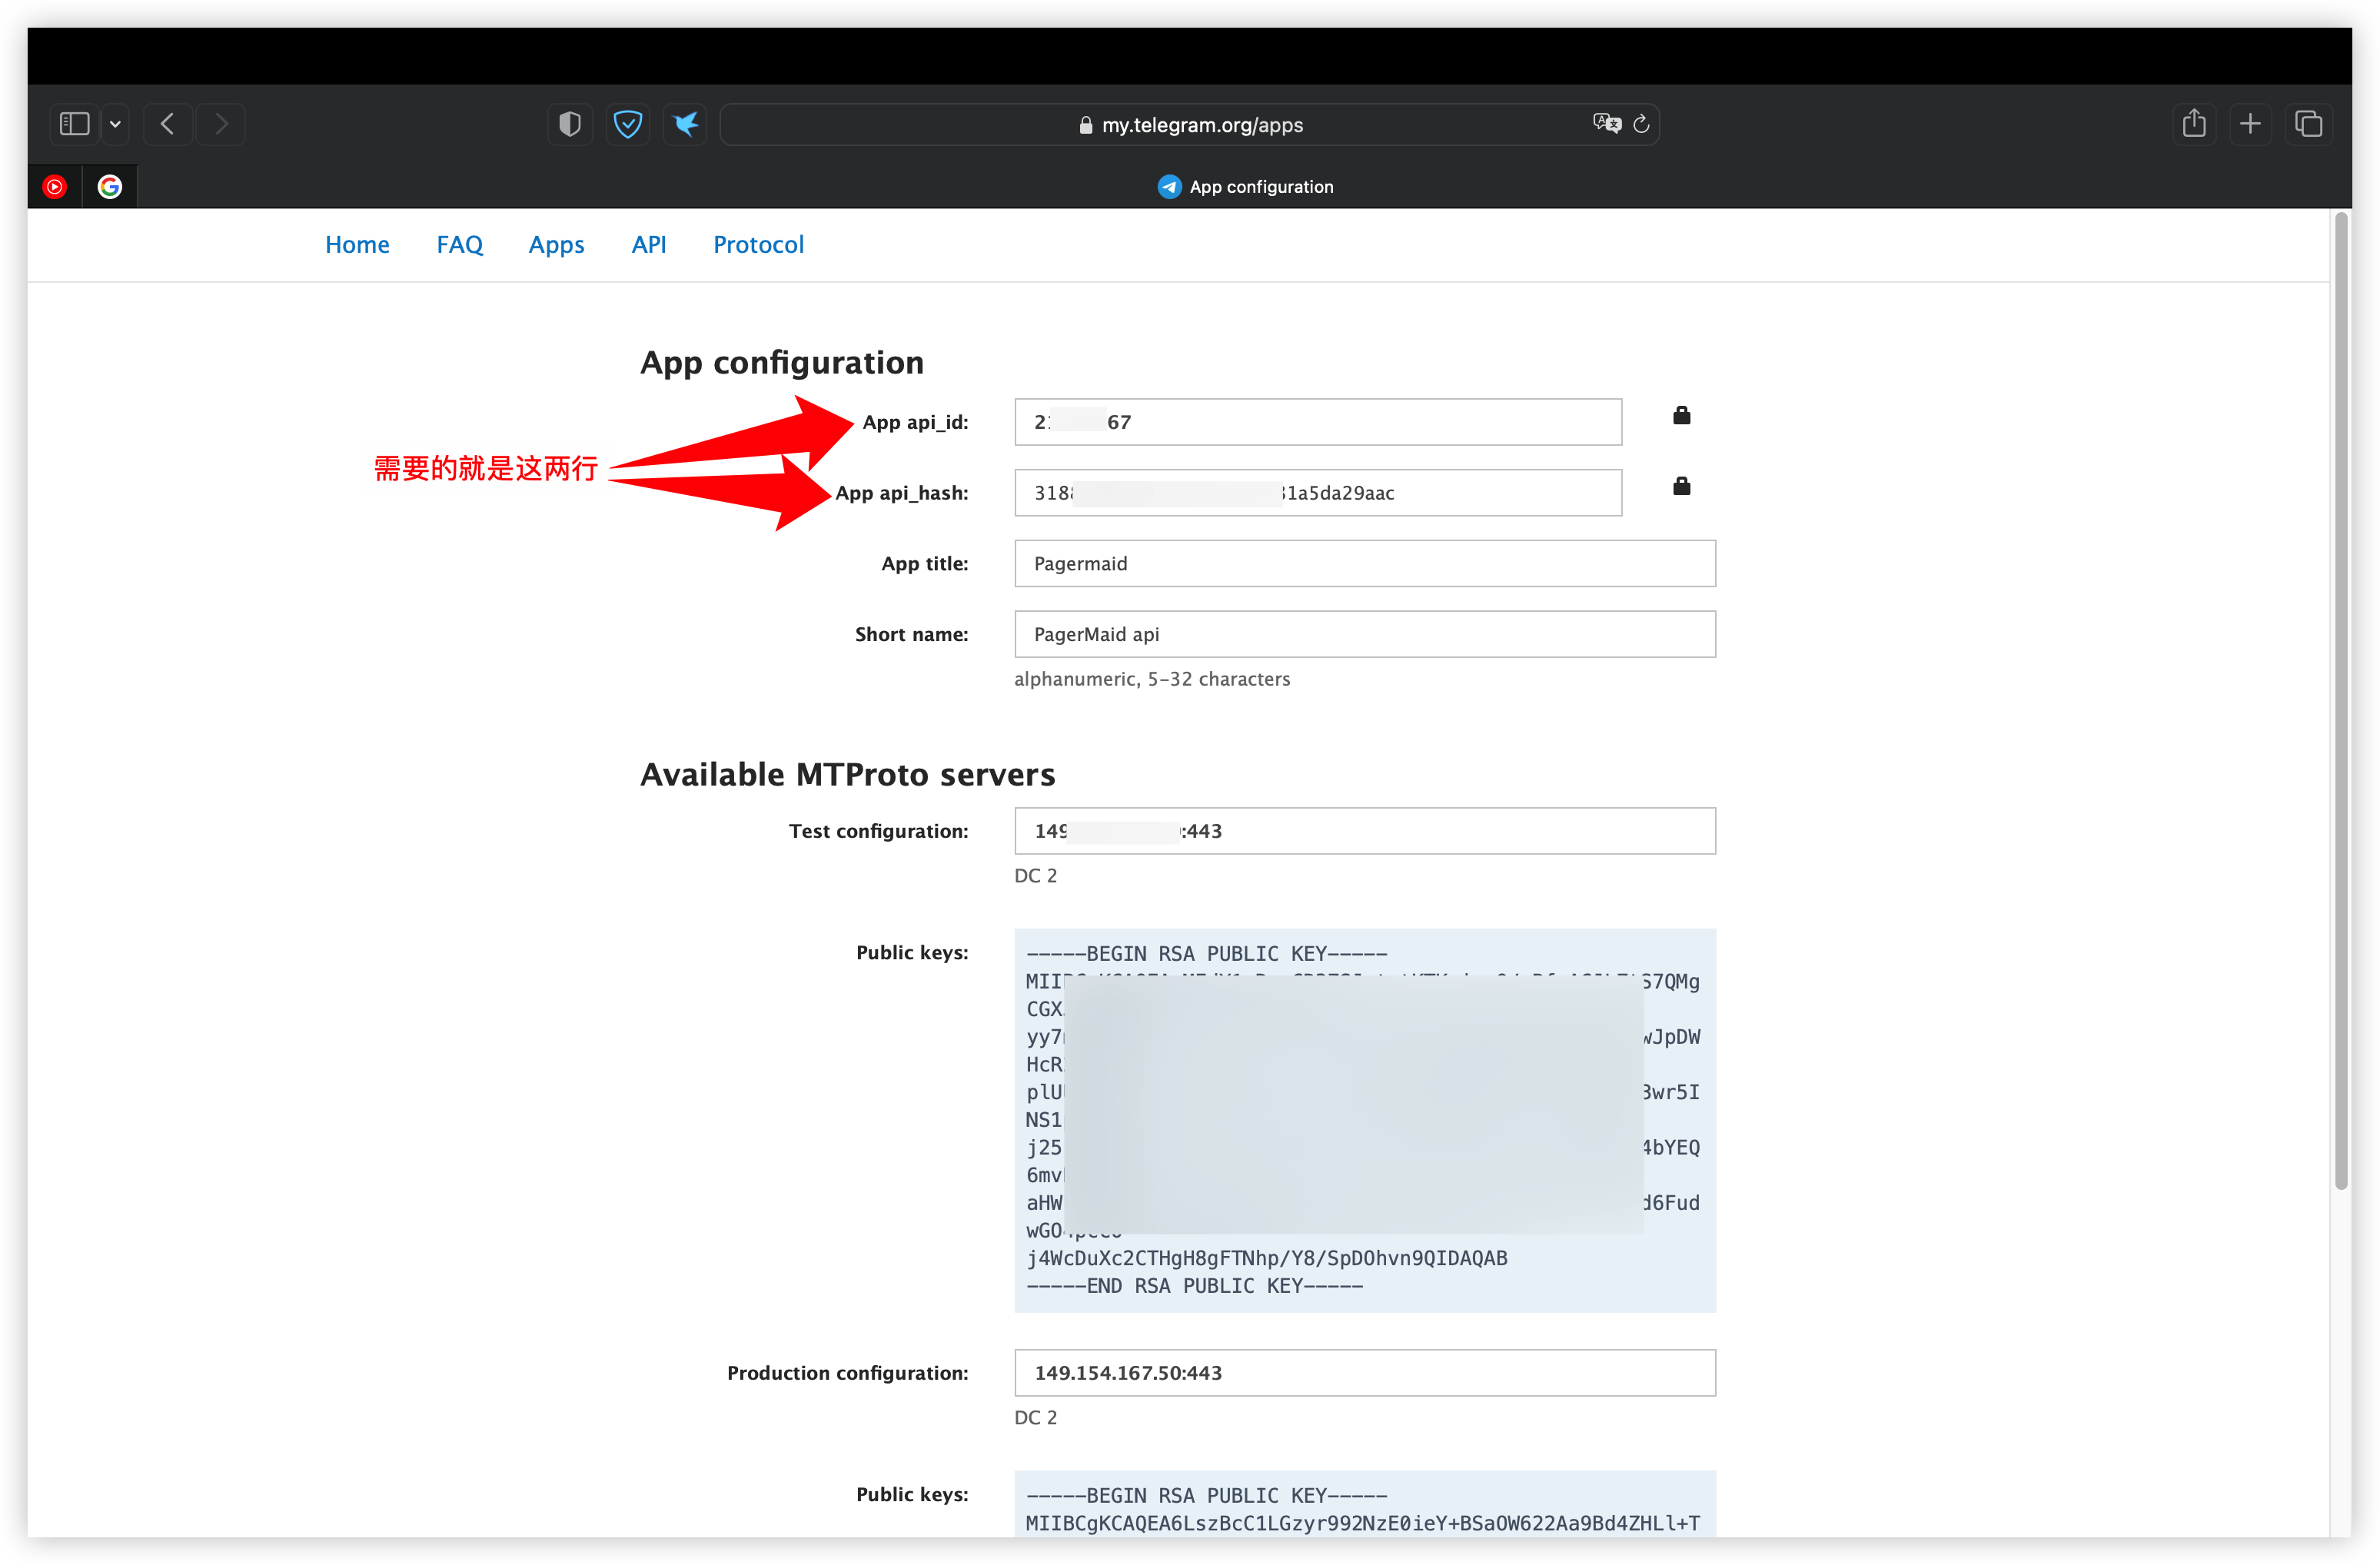The height and width of the screenshot is (1565, 2380).
Task: Click the lock icon beside api_hash
Action: click(x=1681, y=487)
